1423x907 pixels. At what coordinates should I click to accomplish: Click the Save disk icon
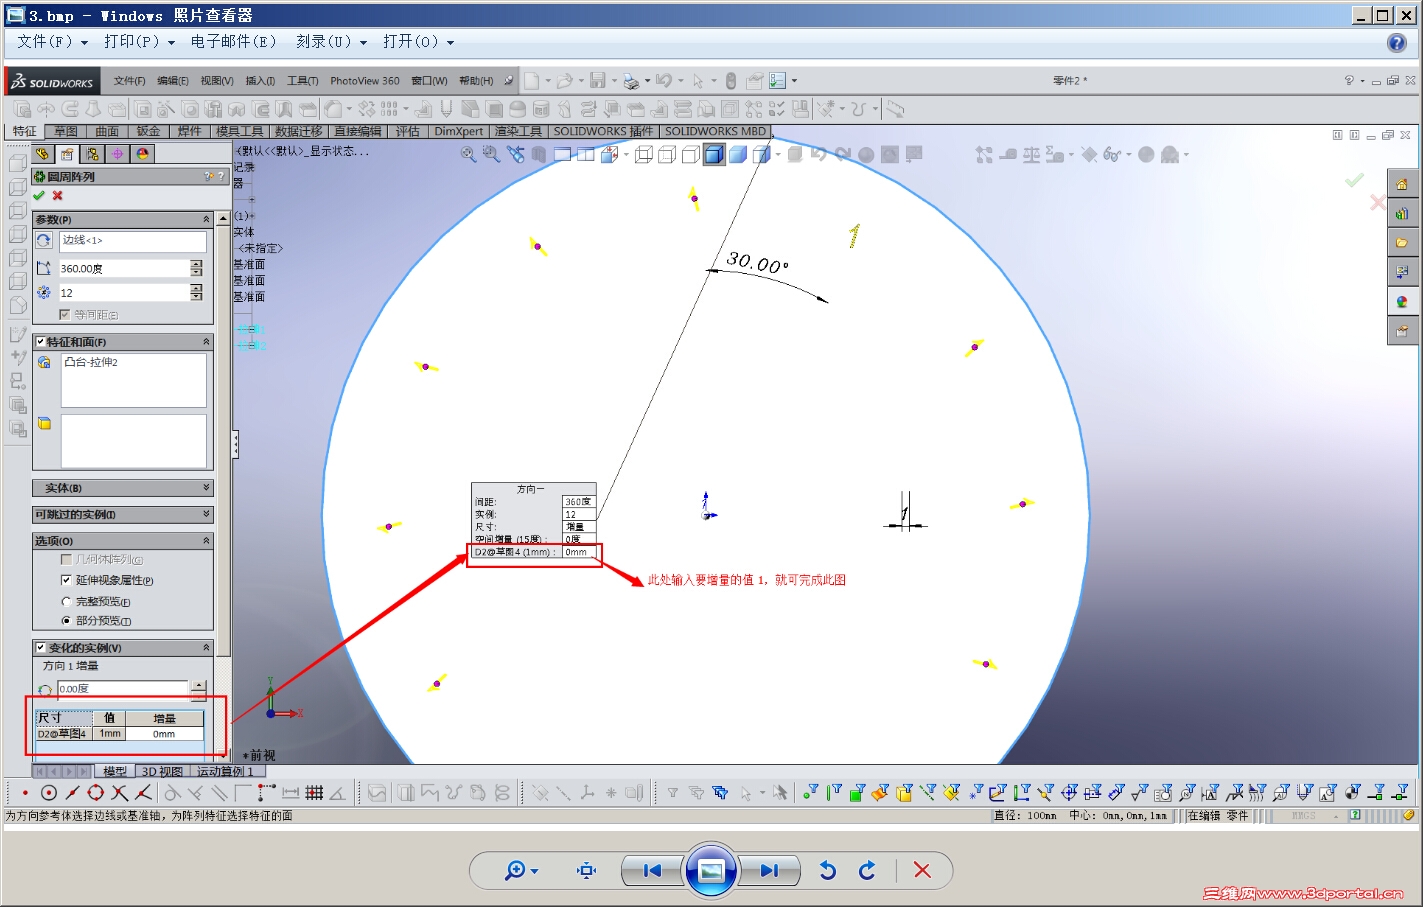point(598,81)
